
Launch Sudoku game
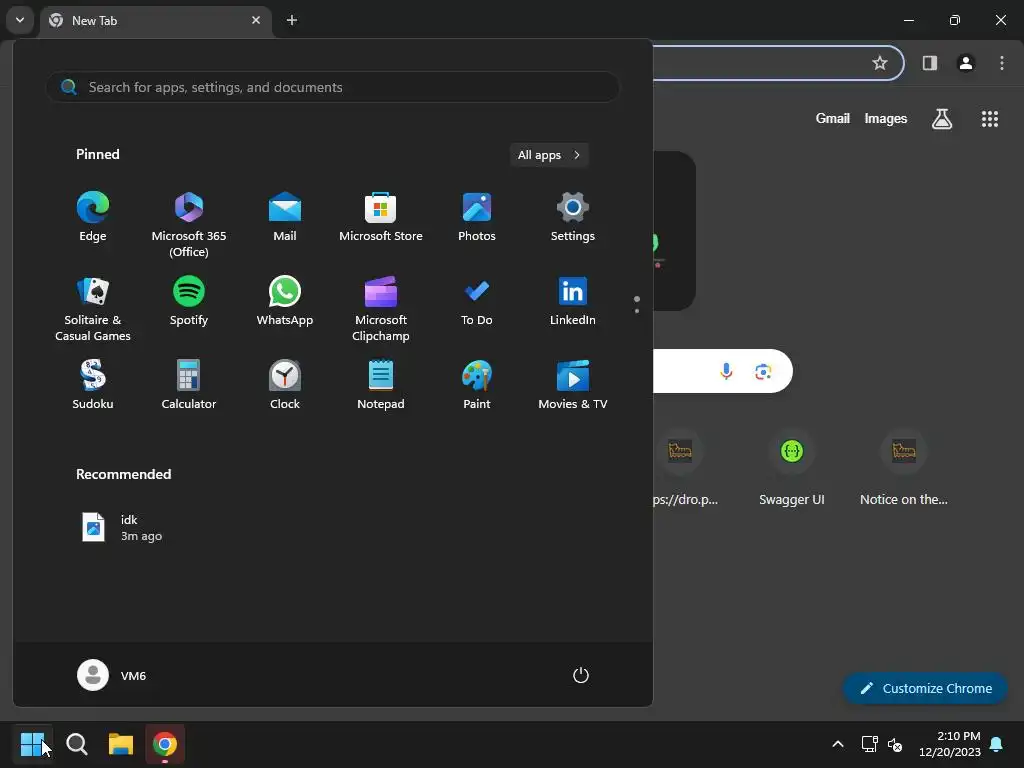point(93,385)
